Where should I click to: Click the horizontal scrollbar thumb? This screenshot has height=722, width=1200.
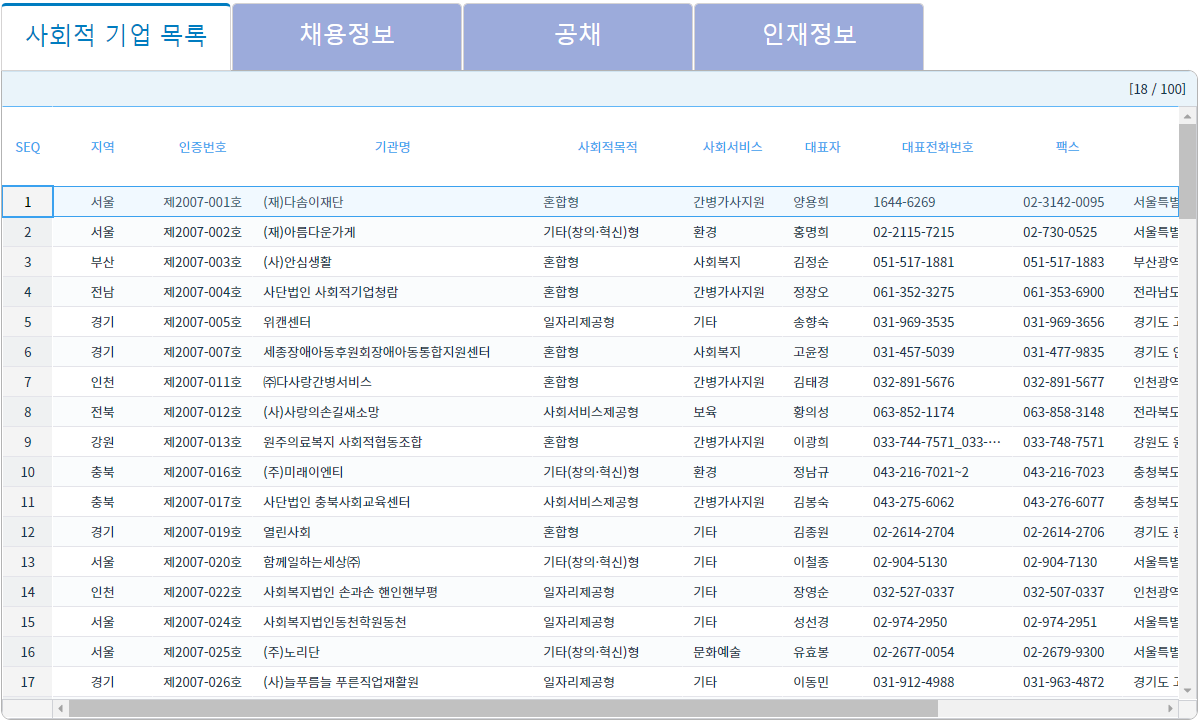[504, 708]
